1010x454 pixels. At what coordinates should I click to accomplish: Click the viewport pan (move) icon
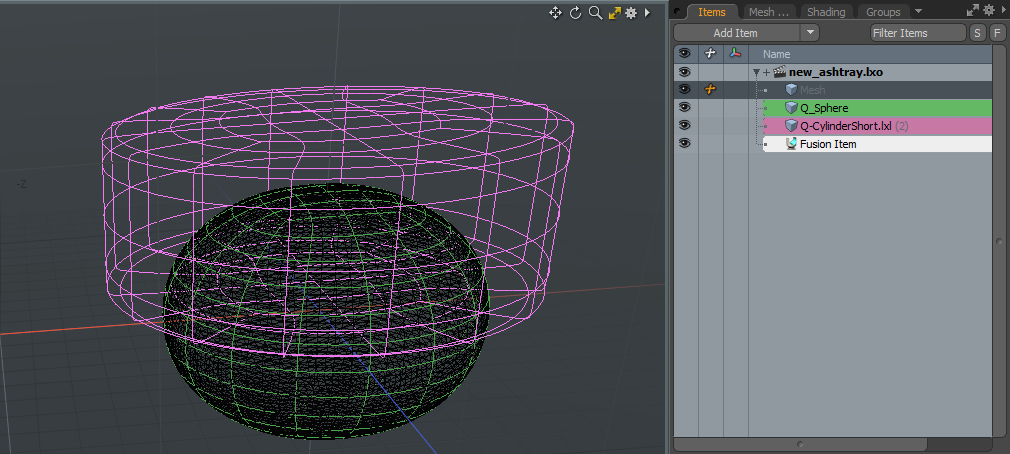[555, 13]
